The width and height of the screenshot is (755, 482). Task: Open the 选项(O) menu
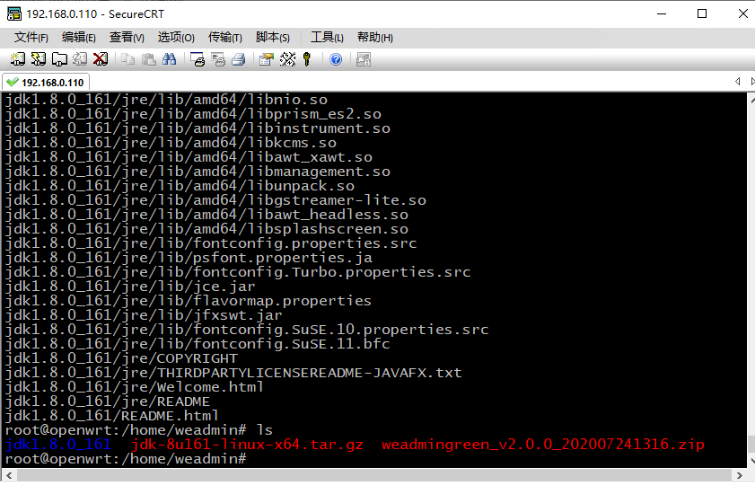tap(176, 37)
